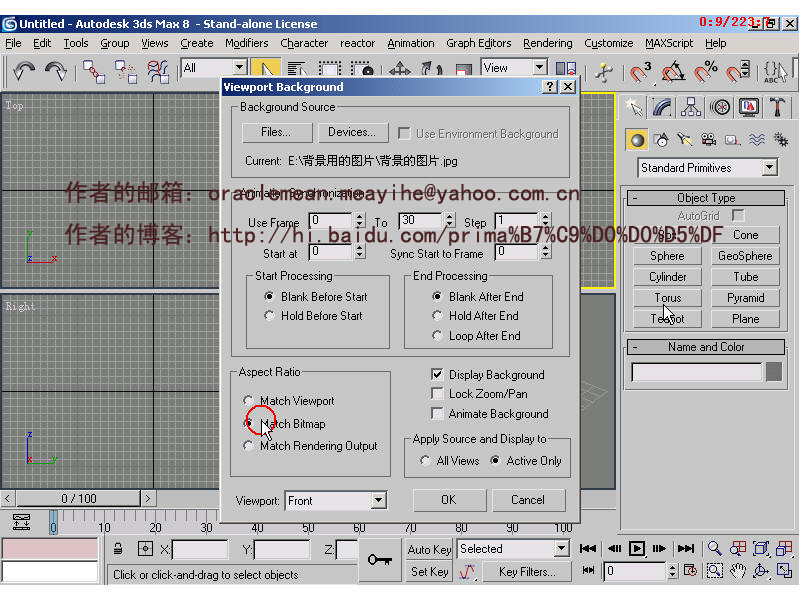The image size is (800, 600).
Task: Enable the Lock Zoom/Pan checkbox
Action: click(437, 393)
